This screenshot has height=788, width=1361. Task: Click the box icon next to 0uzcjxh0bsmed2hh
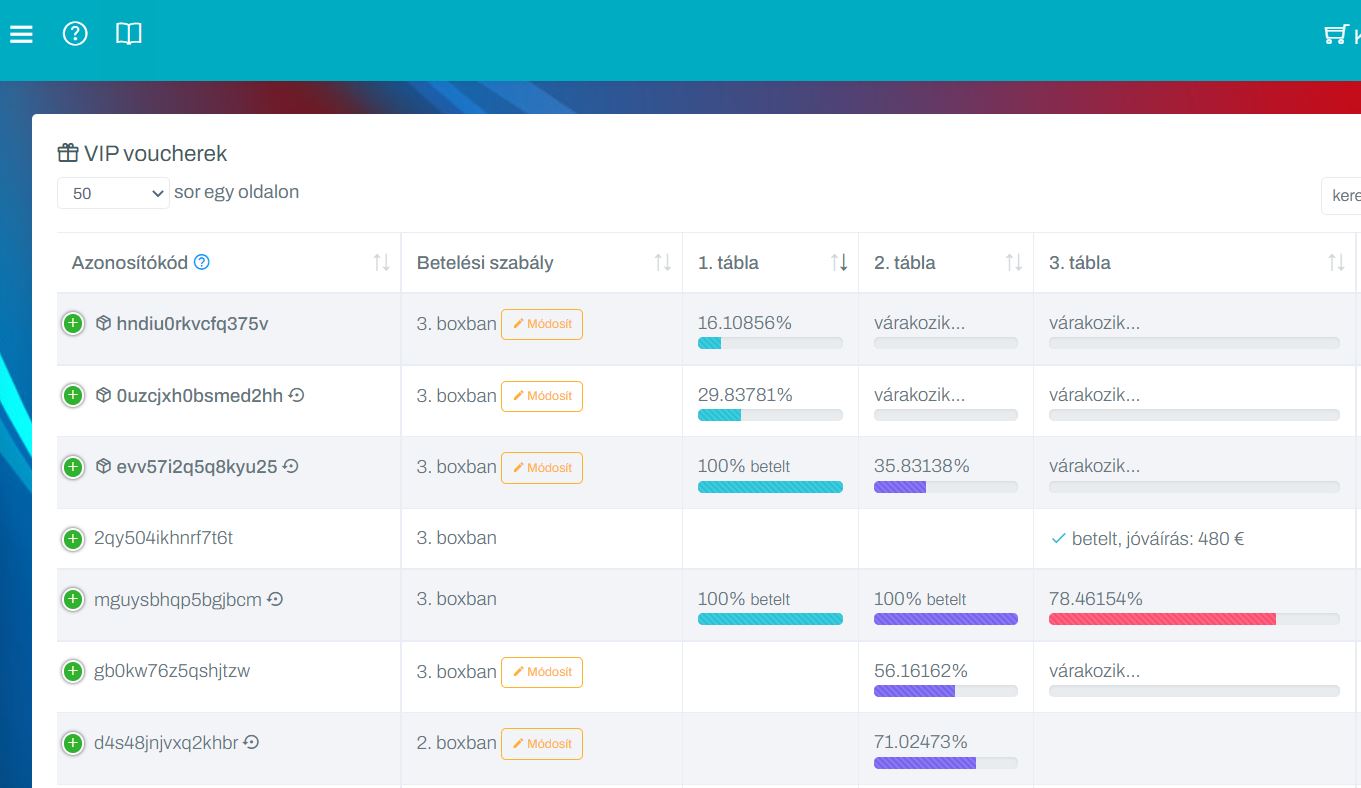103,395
